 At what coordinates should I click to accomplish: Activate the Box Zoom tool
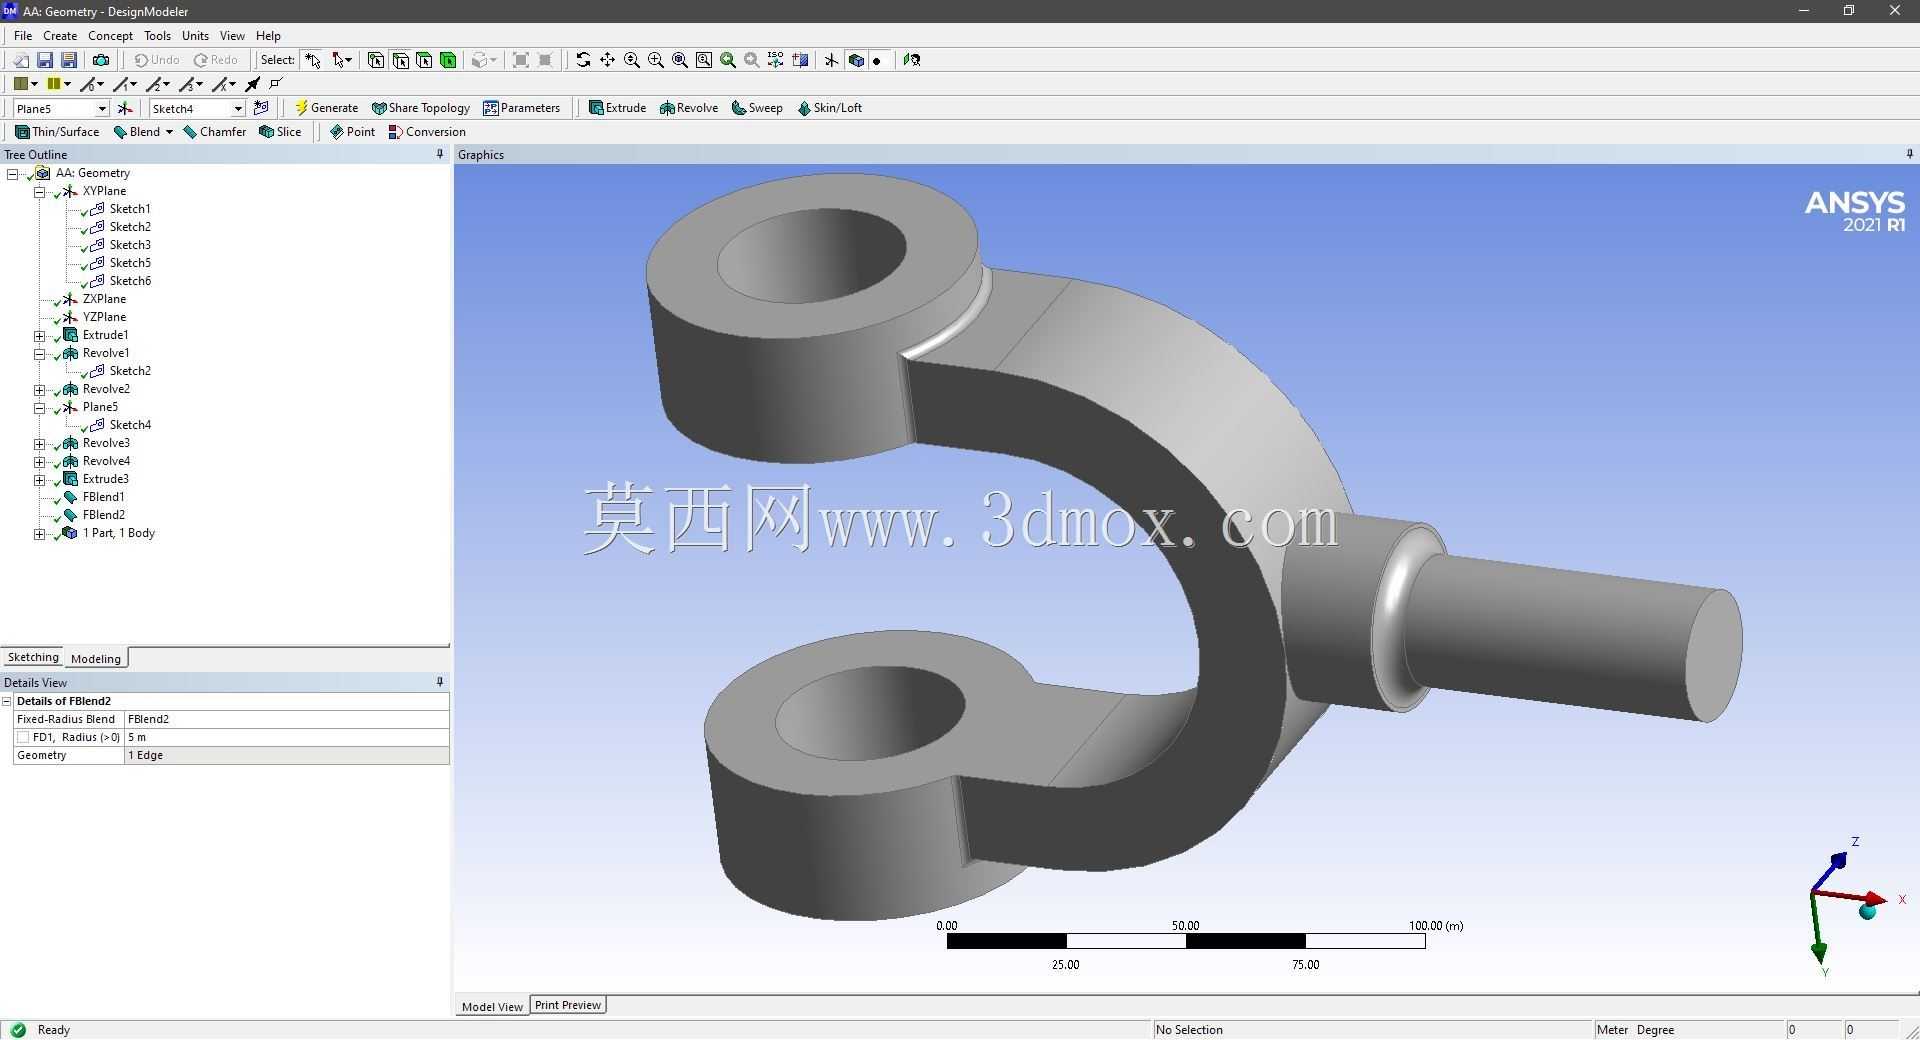pos(656,60)
